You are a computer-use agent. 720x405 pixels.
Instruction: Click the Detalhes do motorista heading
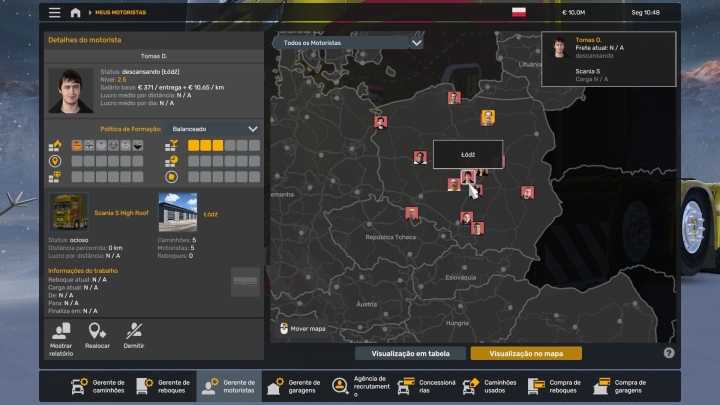tap(85, 40)
